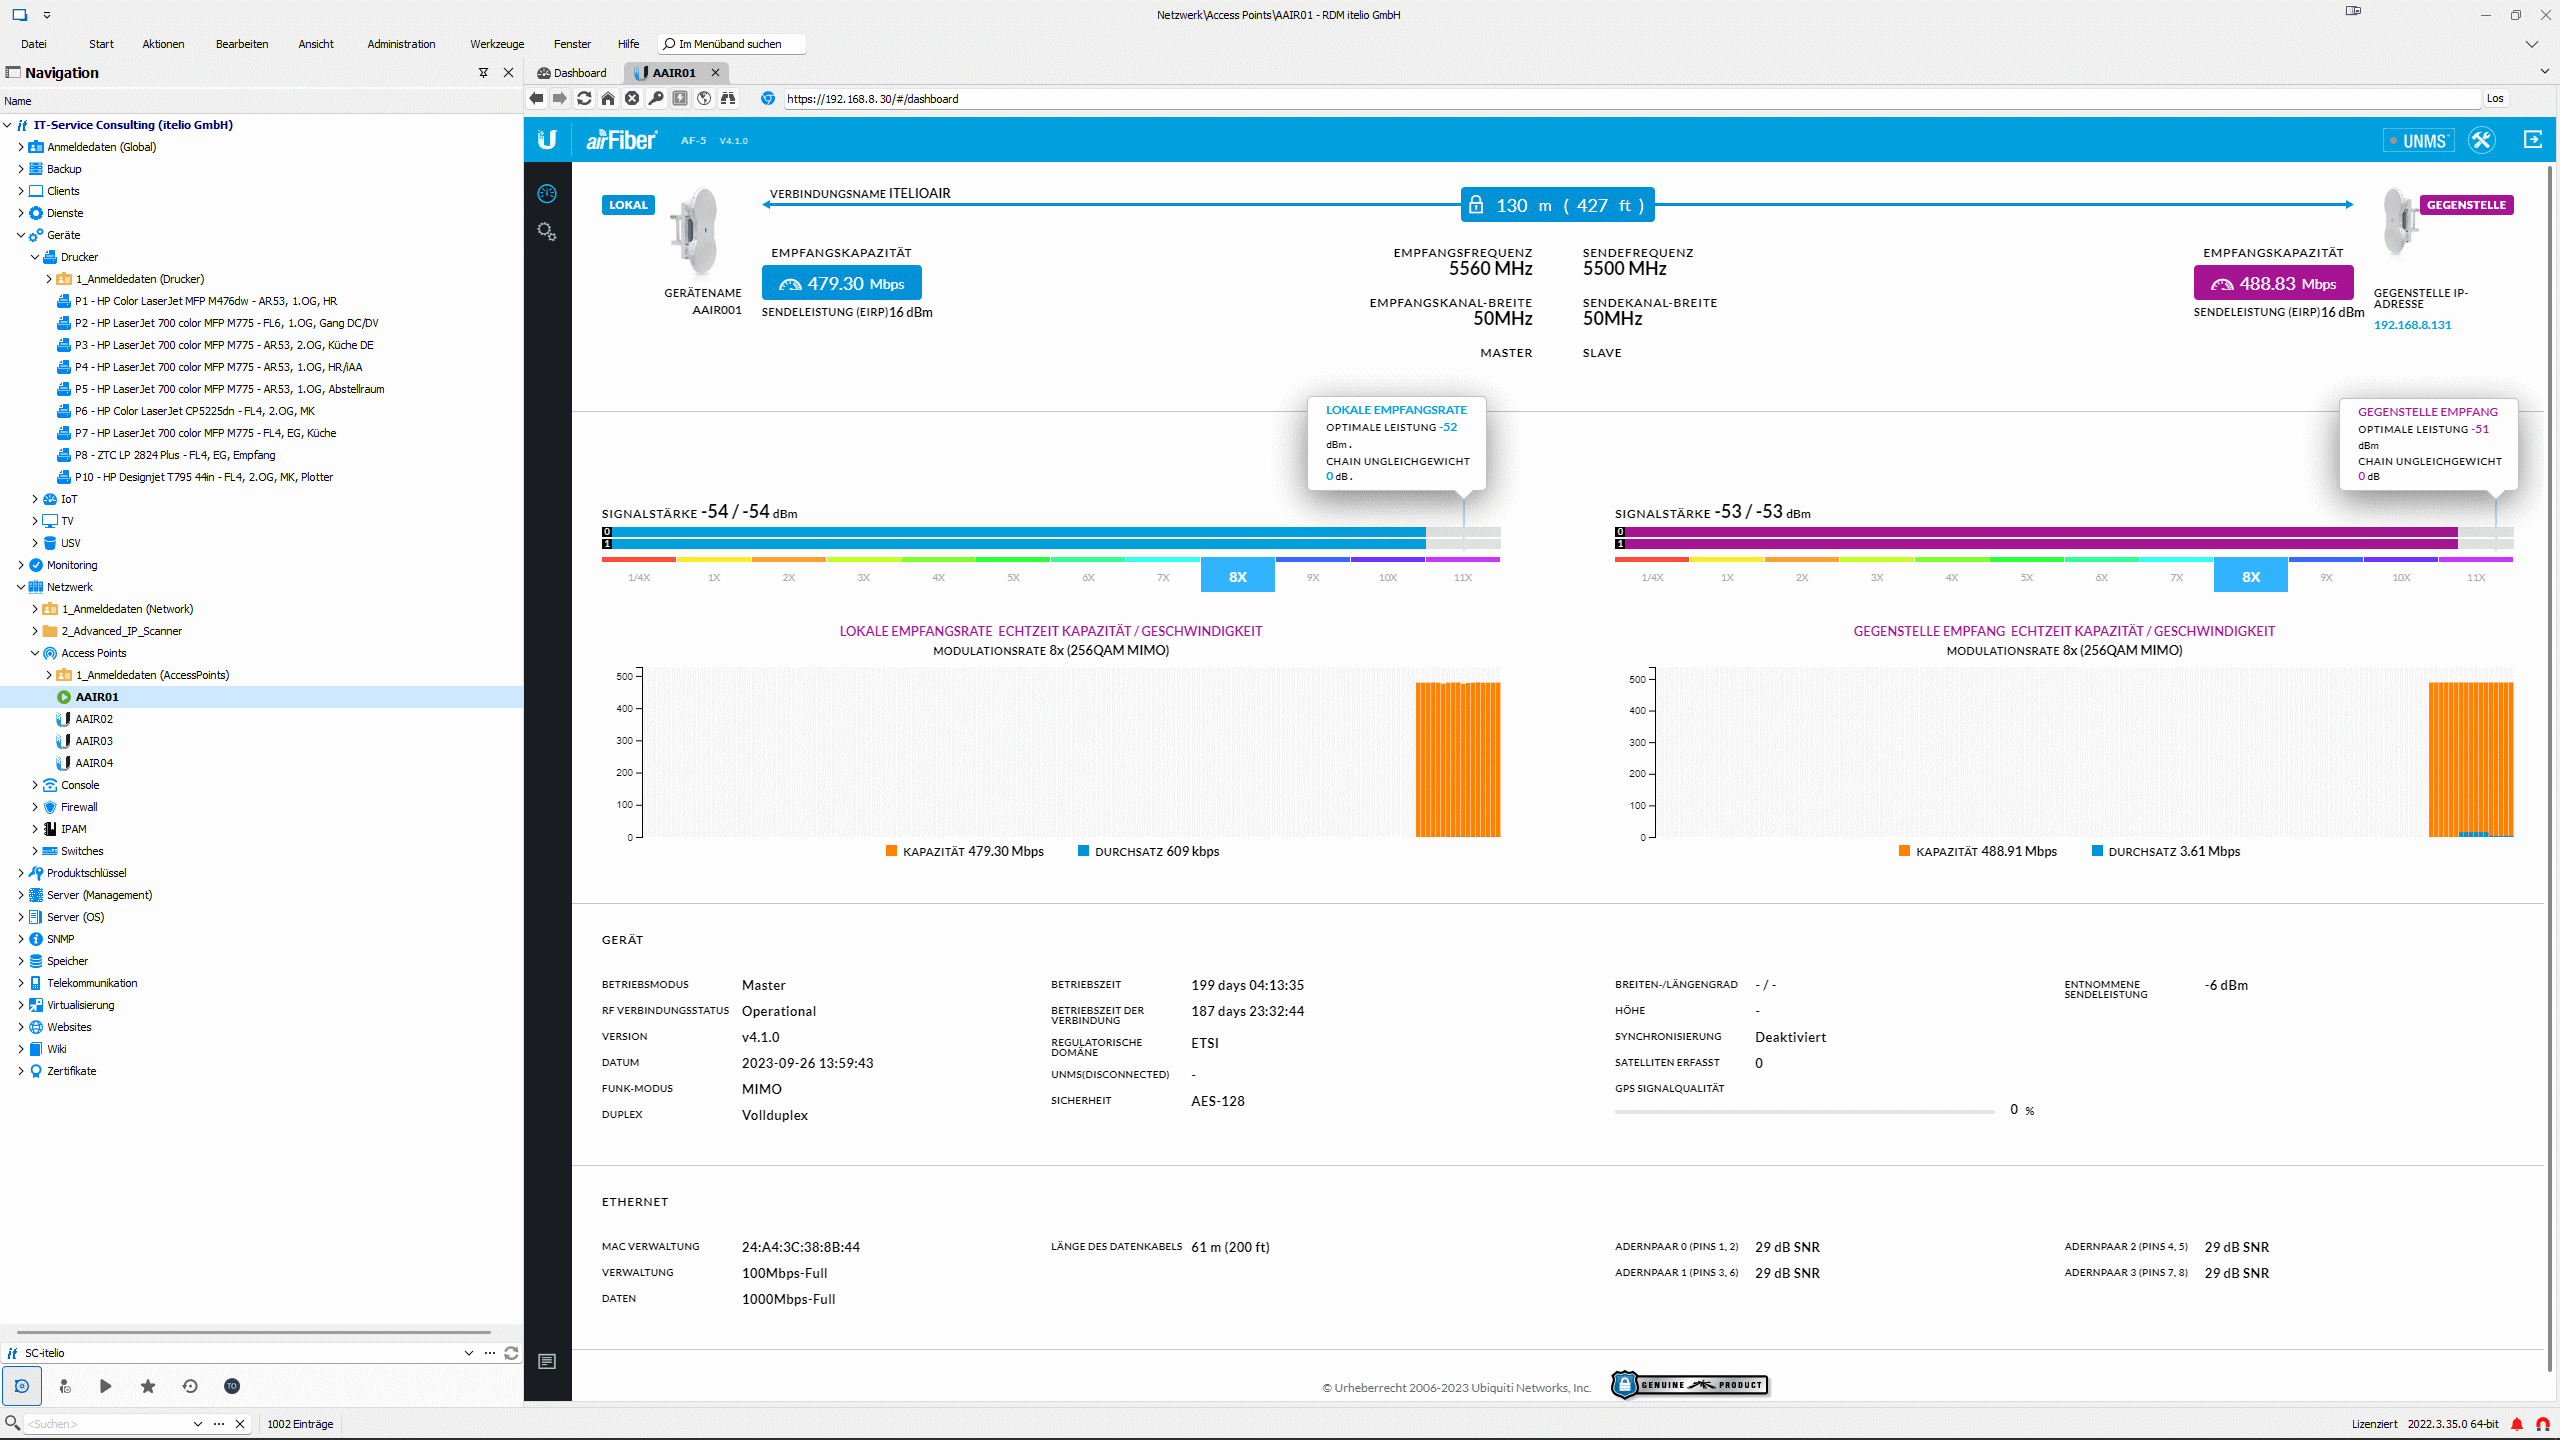Screen dimensions: 2560x1440
Task: Click the globe toolbar icon
Action: tap(704, 98)
